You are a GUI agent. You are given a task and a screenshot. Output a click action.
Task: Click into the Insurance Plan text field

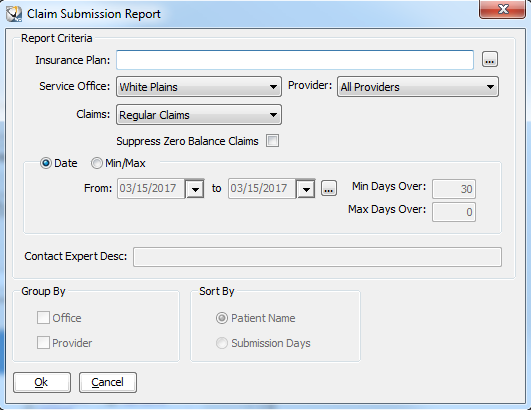[x=295, y=60]
